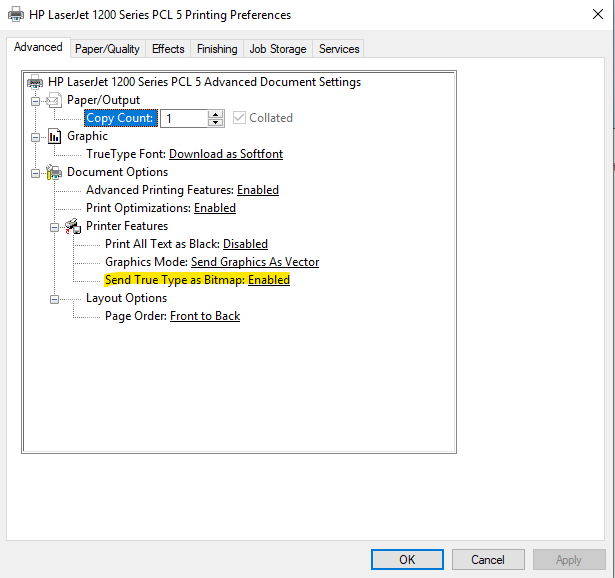
Task: Select the Copy Count label
Action: [121, 118]
